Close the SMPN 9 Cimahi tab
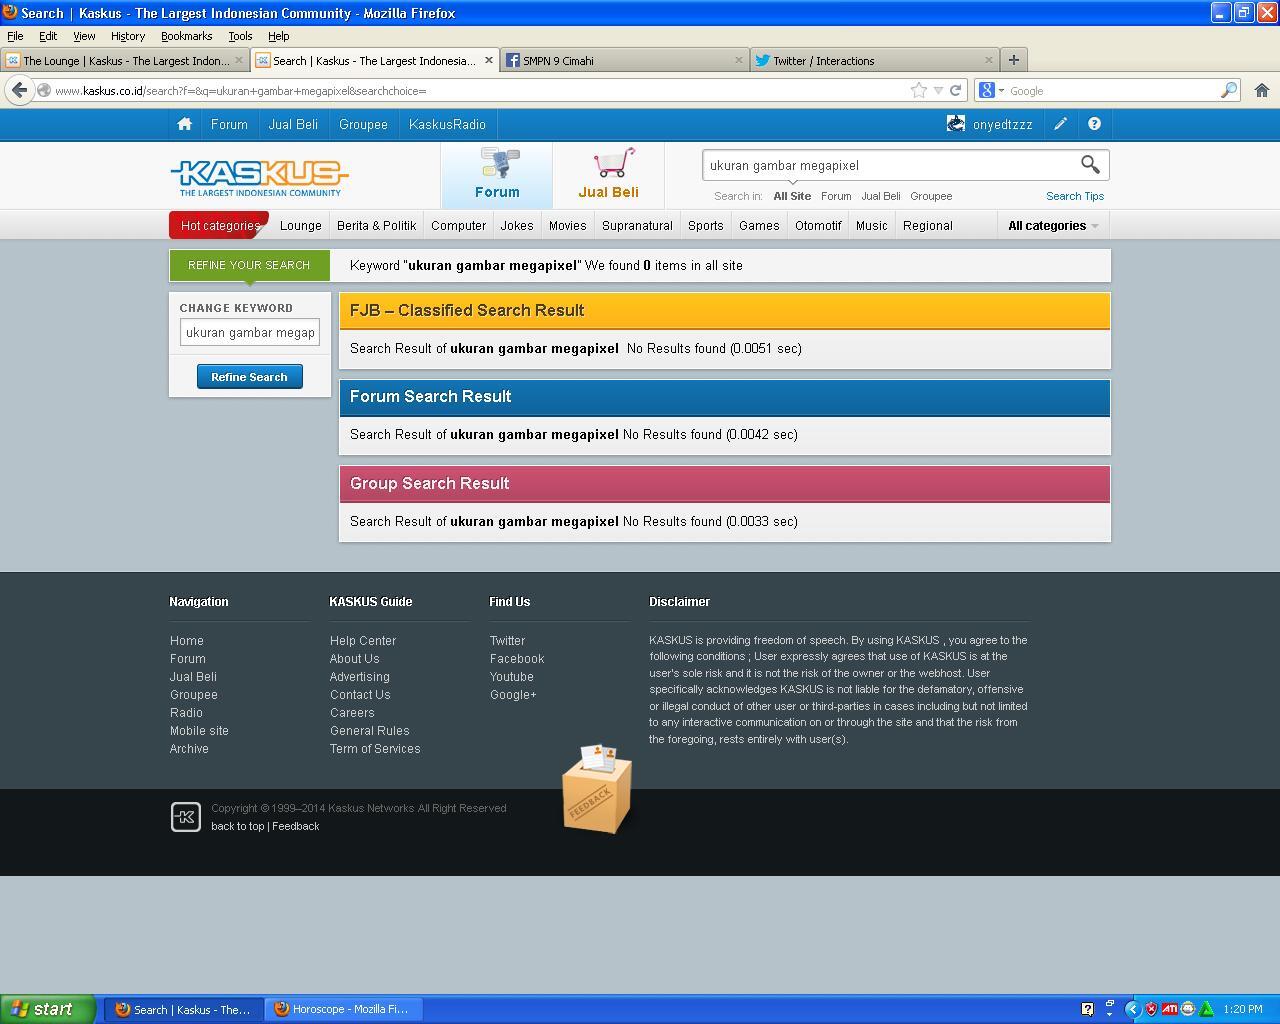The width and height of the screenshot is (1280, 1024). tap(739, 60)
